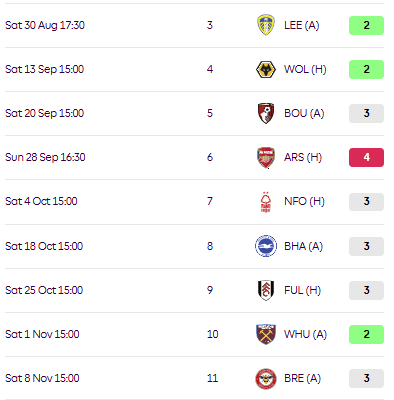Click the Brighton club crest

(266, 246)
